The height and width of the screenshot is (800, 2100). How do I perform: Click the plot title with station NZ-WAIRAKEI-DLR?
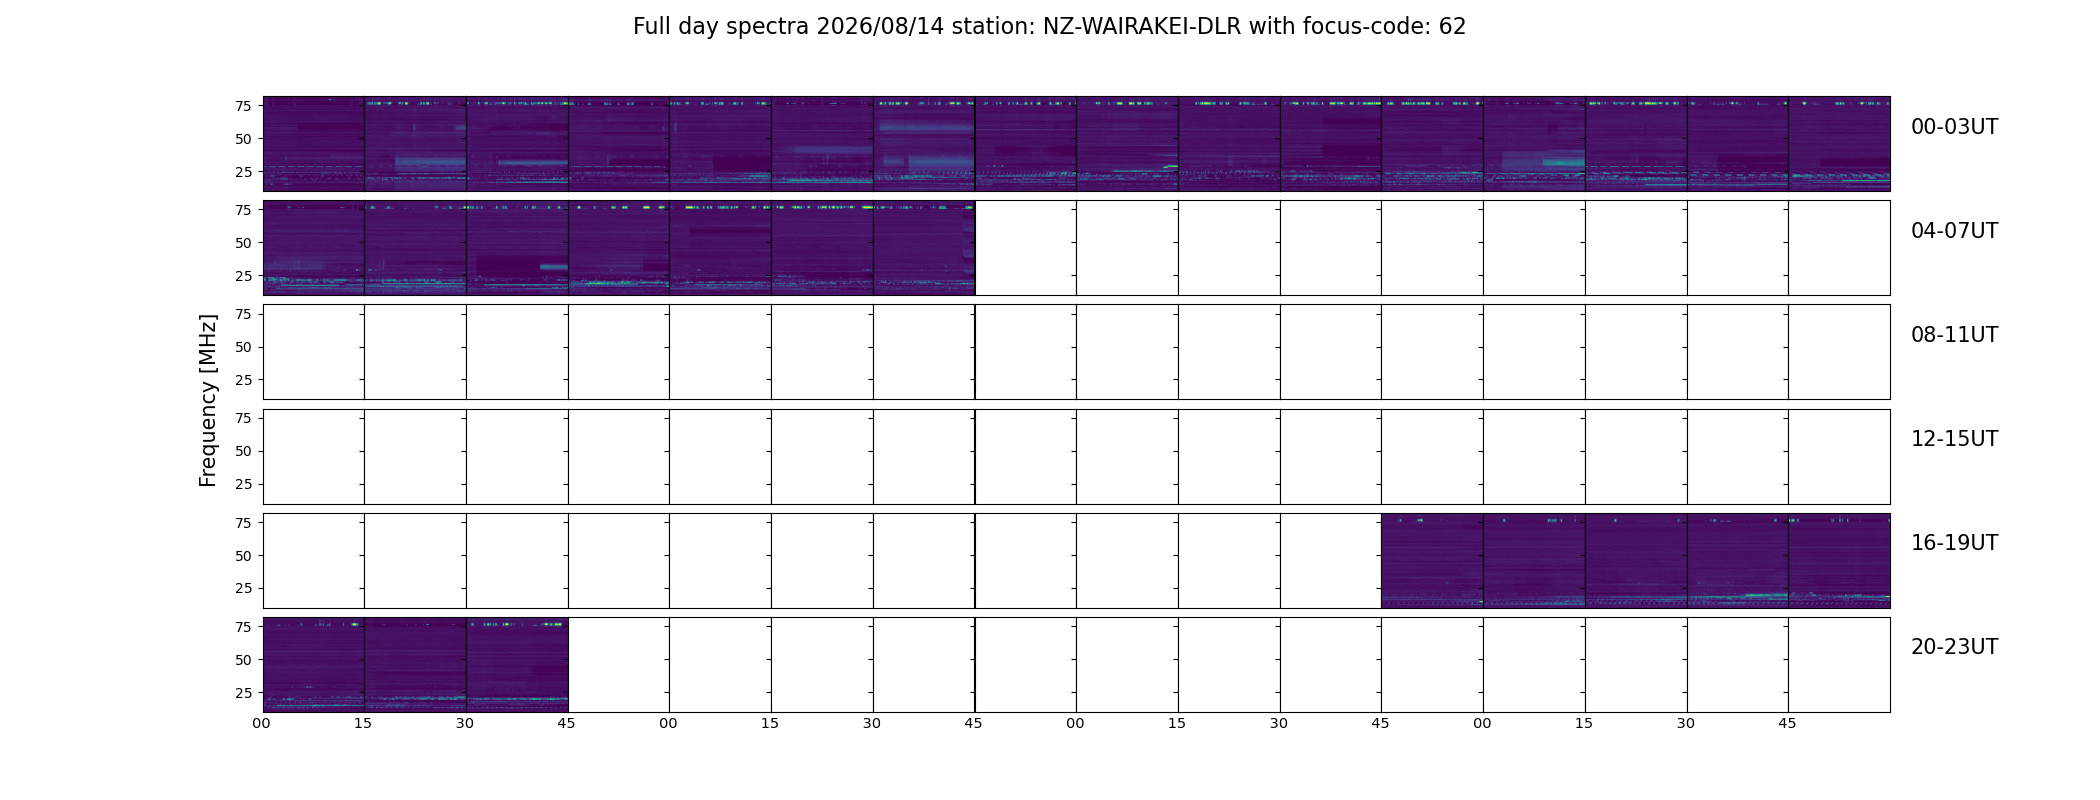(x=1049, y=27)
